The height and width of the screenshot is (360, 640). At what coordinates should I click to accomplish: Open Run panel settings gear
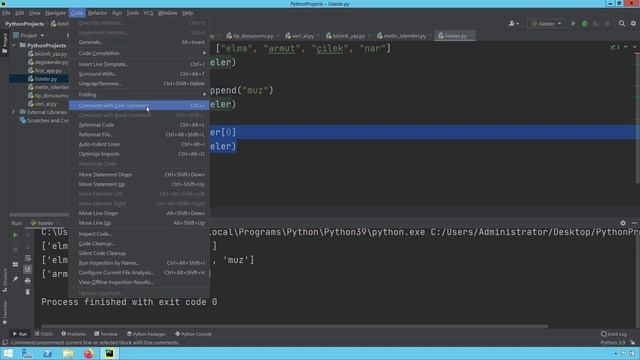coord(623,223)
